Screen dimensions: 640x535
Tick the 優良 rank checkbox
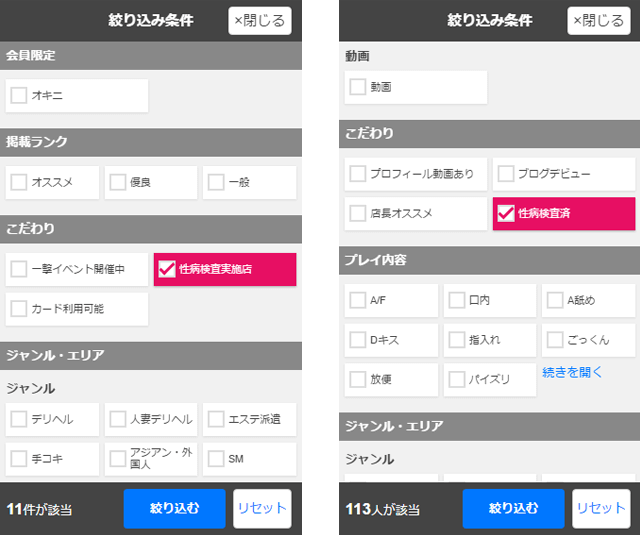[x=118, y=182]
